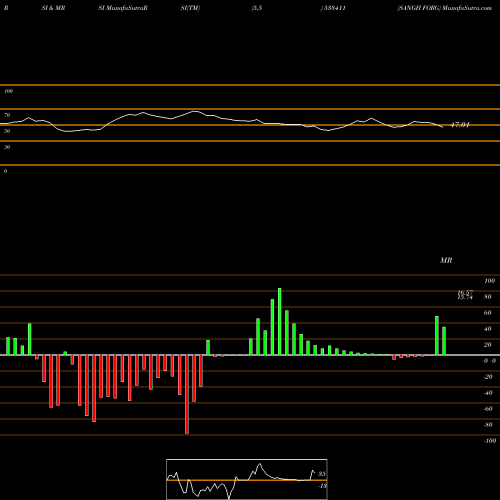Click the MR axis label -20
This screenshot has height=500, width=500.
488,377
